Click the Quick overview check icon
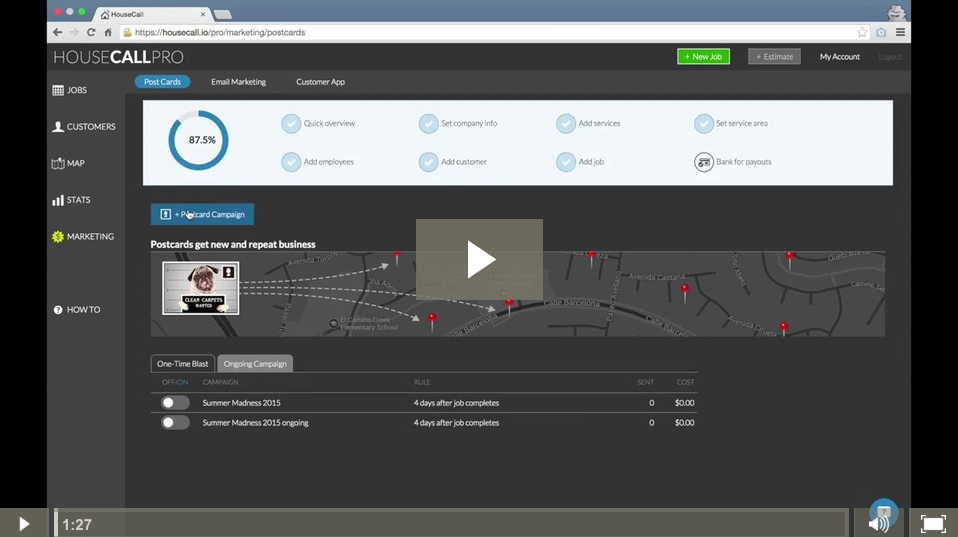 (x=291, y=123)
